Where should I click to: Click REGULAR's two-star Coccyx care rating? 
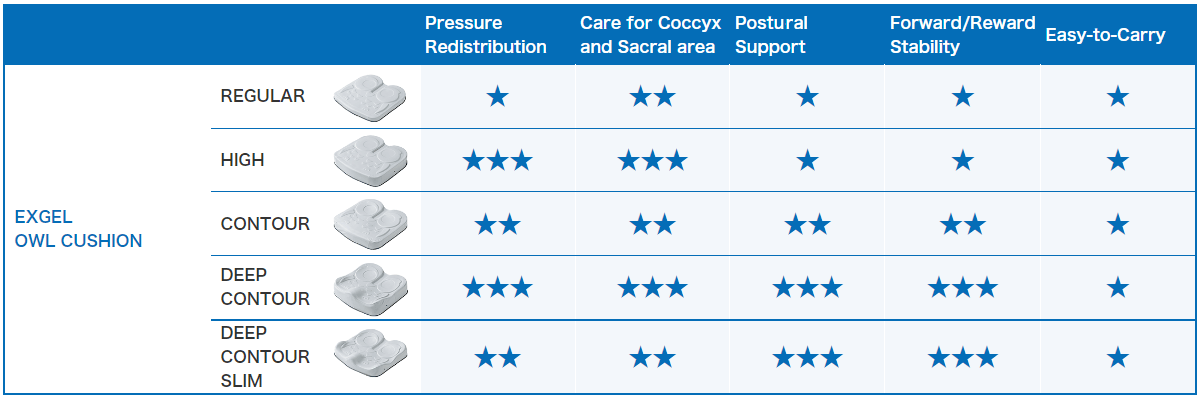(653, 97)
